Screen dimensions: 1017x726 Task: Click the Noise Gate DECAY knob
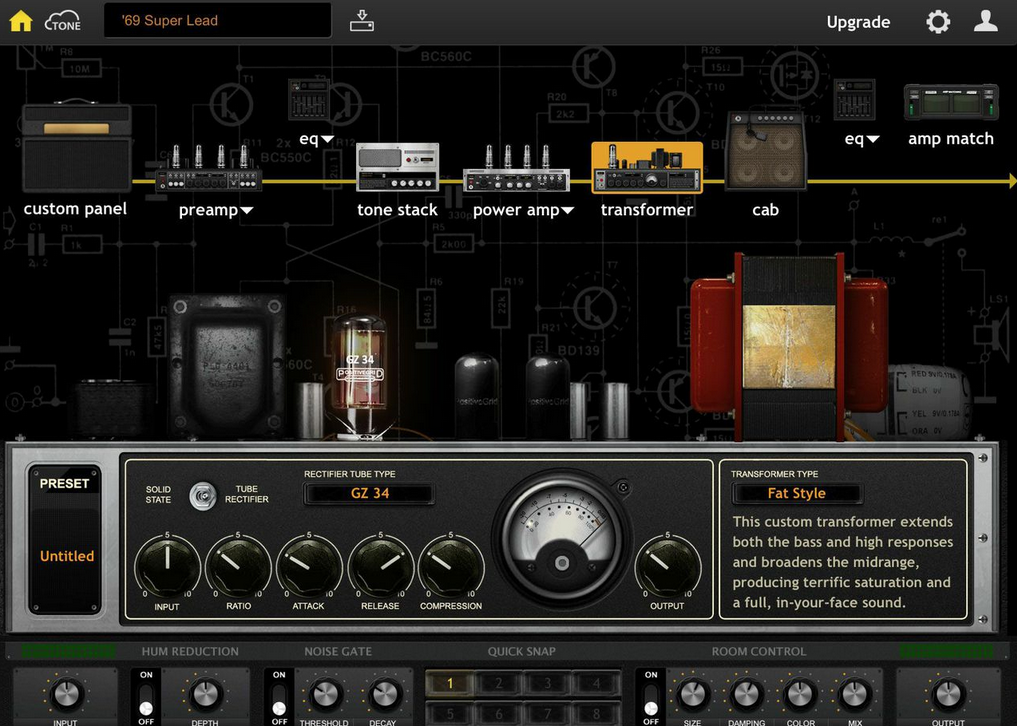[x=383, y=694]
